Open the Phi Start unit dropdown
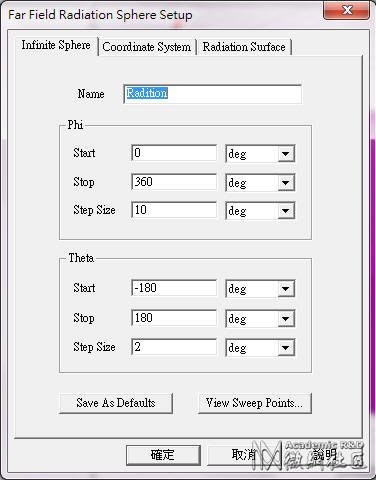Viewport: 376px width, 480px height. click(x=260, y=154)
